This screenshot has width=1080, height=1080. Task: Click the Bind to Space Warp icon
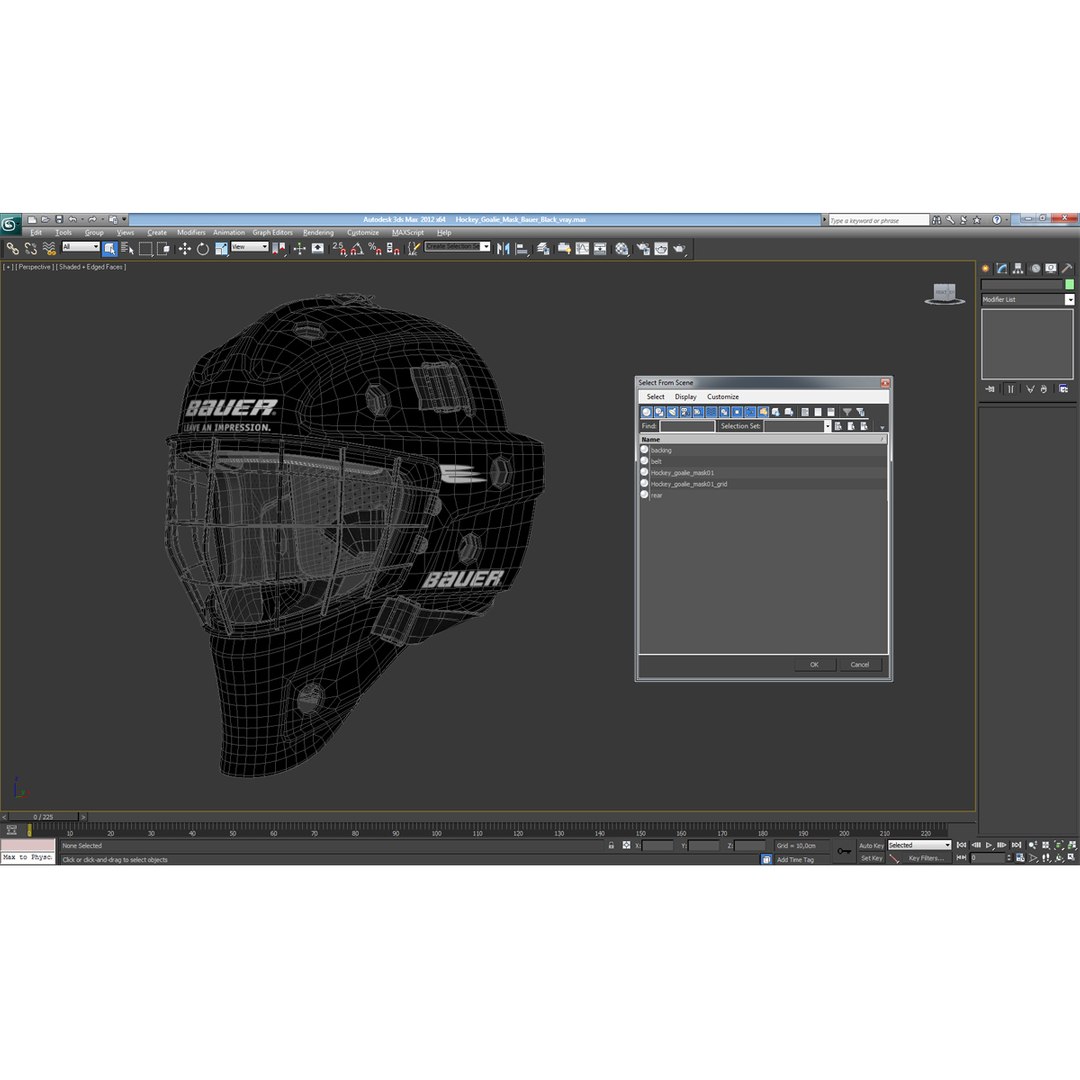coord(49,249)
